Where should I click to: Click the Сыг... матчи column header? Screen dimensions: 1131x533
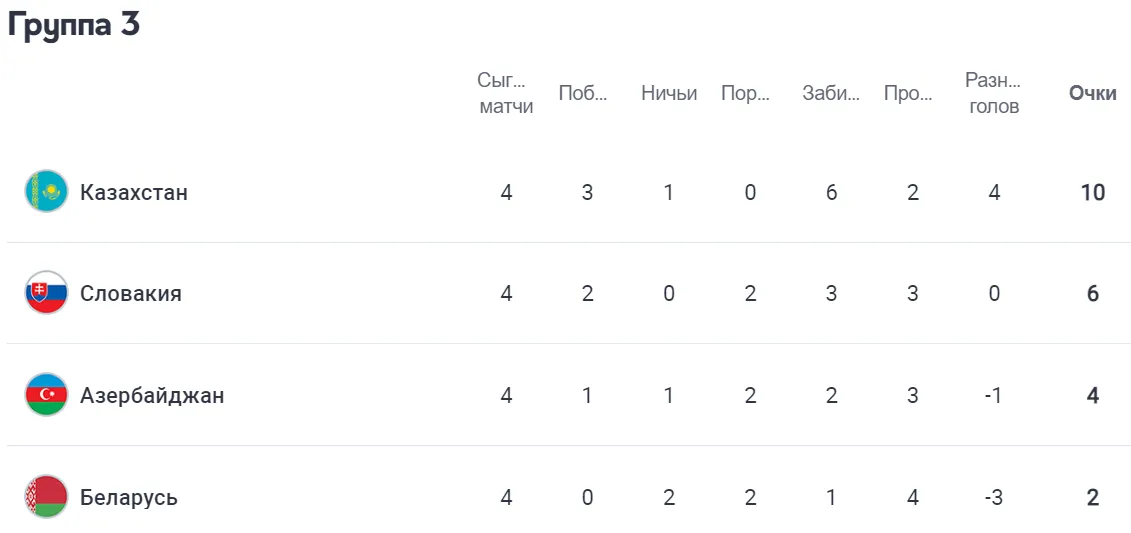(506, 94)
